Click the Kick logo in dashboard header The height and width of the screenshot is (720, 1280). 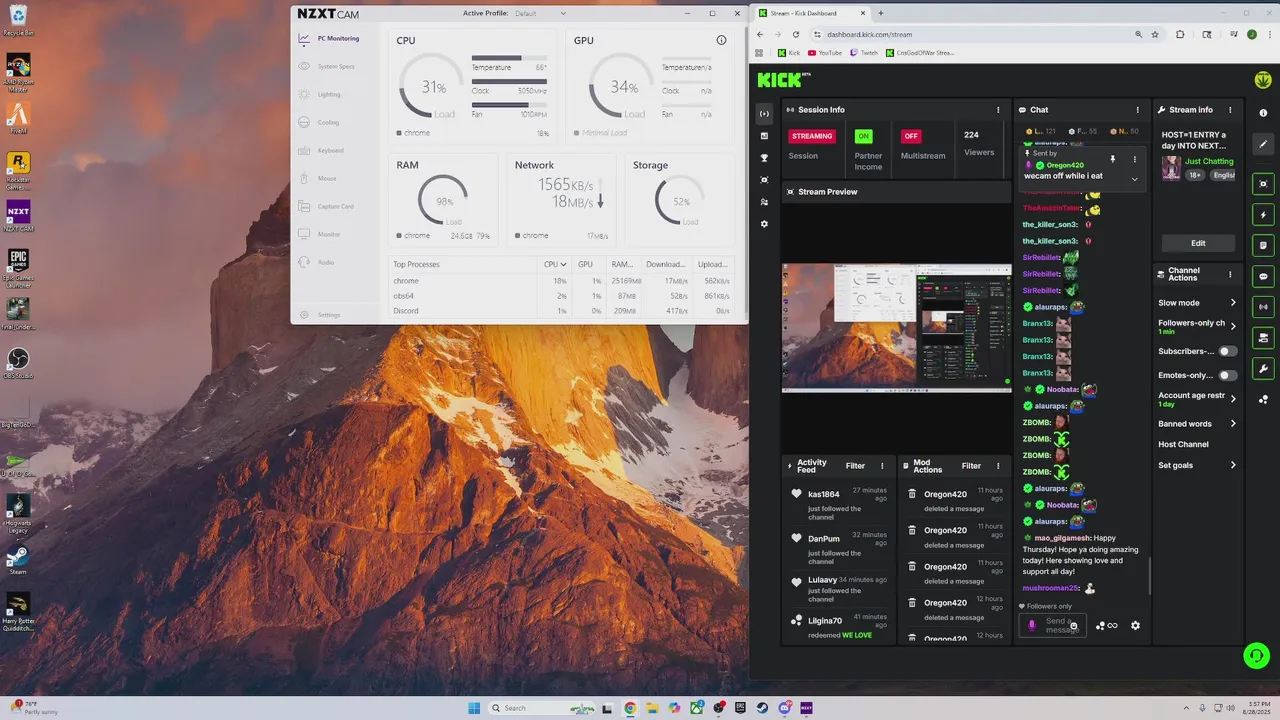coord(784,80)
